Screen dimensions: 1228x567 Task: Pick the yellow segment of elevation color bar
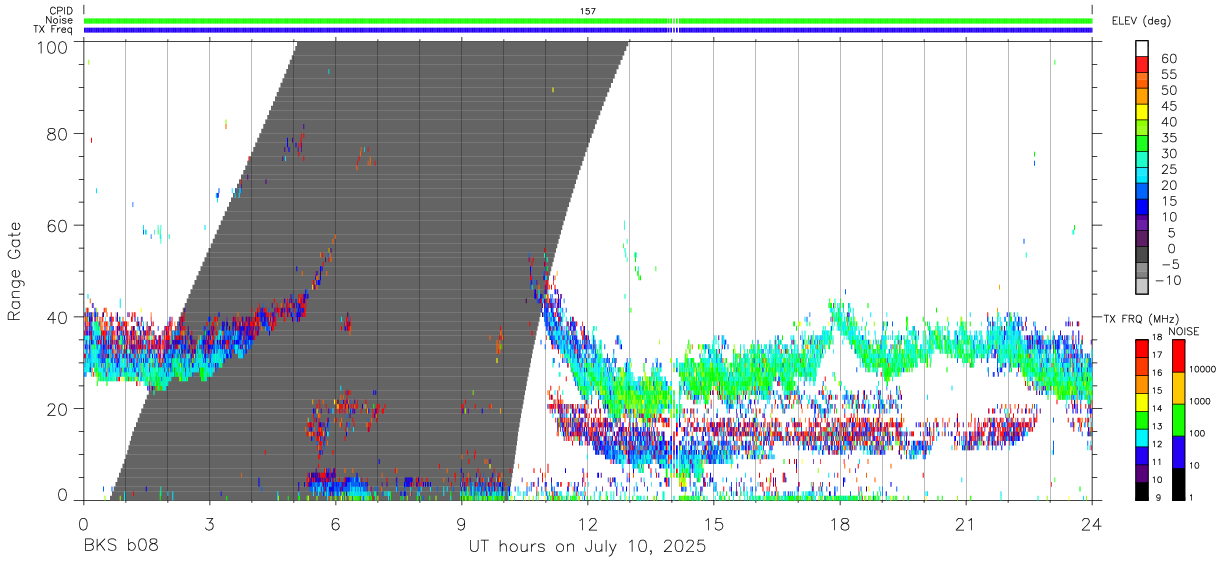(1142, 111)
